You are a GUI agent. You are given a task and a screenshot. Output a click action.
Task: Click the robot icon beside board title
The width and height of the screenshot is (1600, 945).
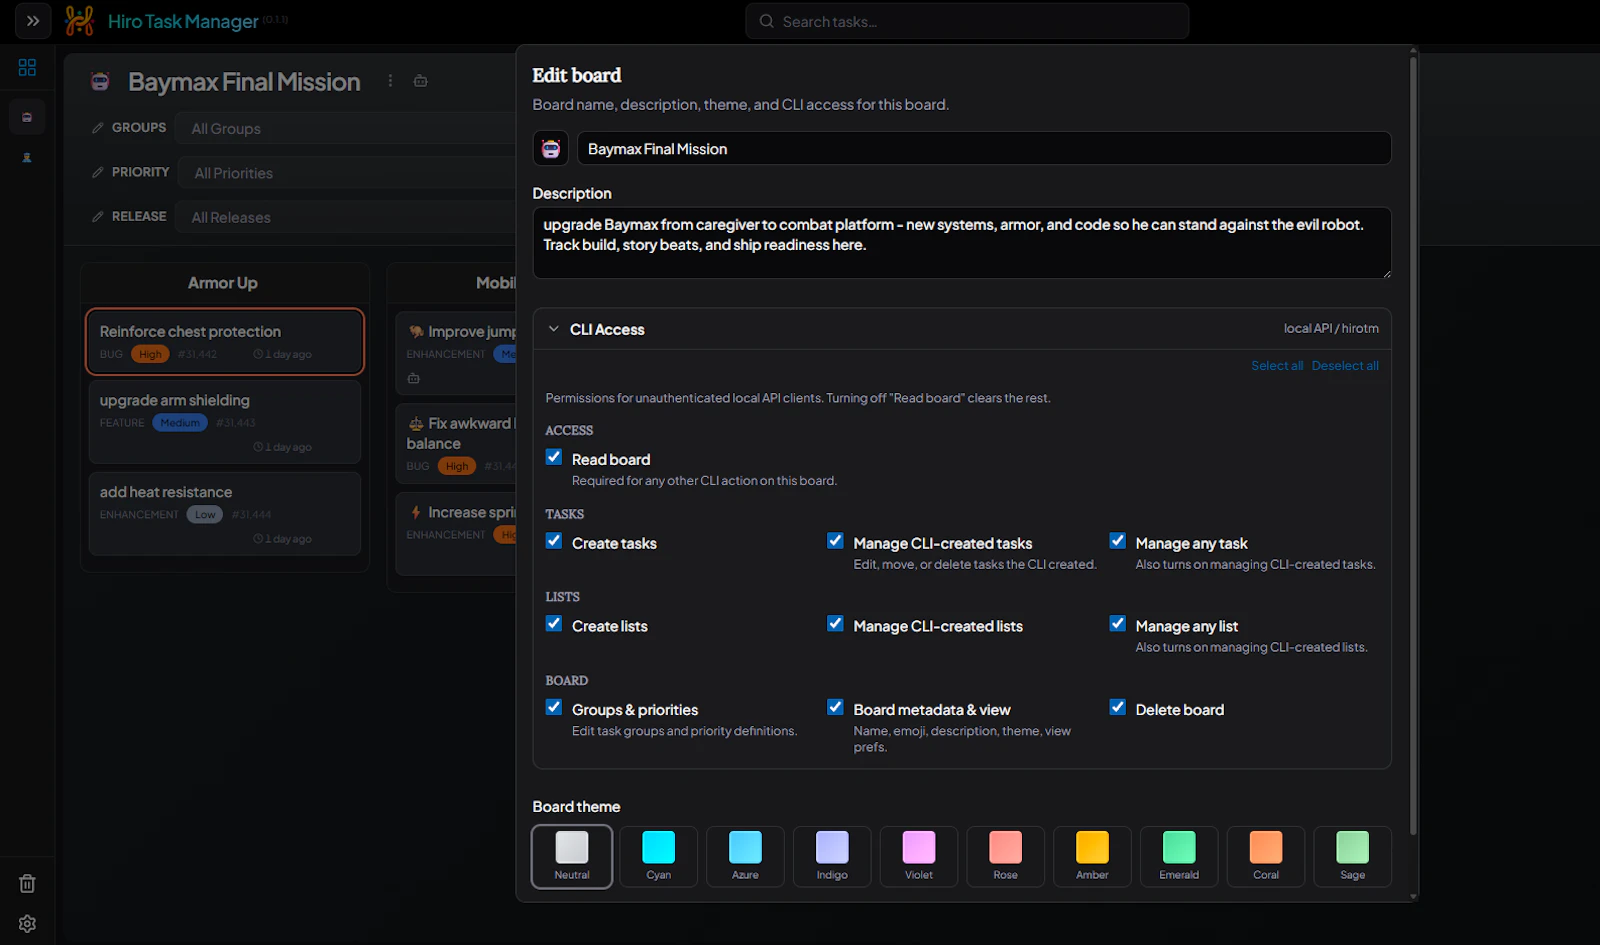421,81
